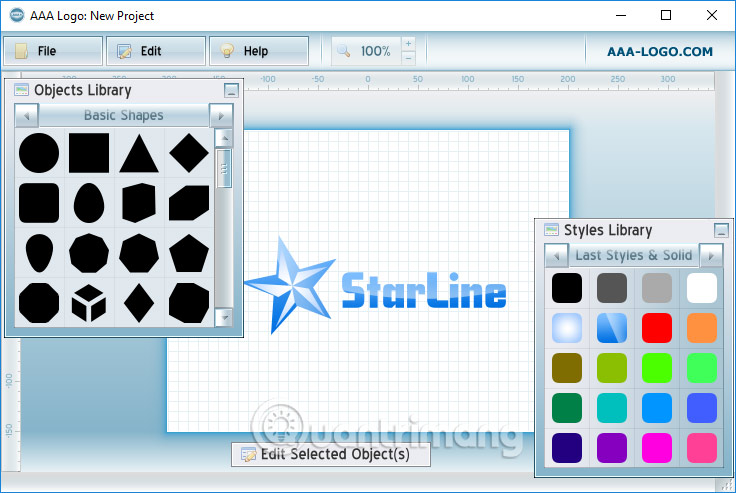The width and height of the screenshot is (736, 493).
Task: Select the narrow rhombus shape in bottom row
Action: coord(139,303)
